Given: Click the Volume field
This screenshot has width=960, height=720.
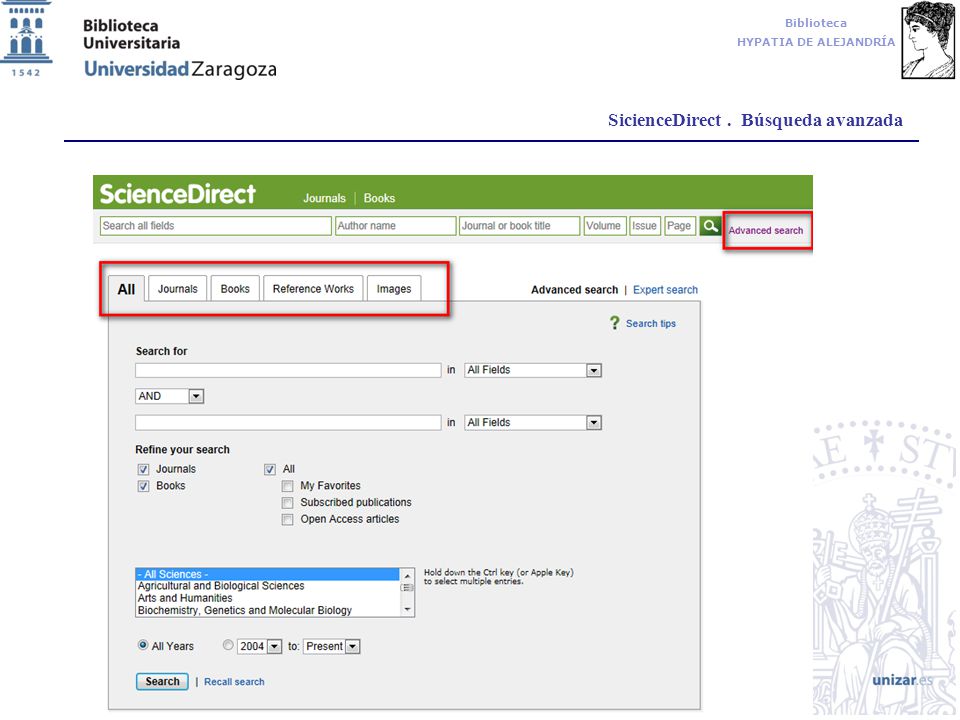Looking at the screenshot, I should (x=606, y=226).
